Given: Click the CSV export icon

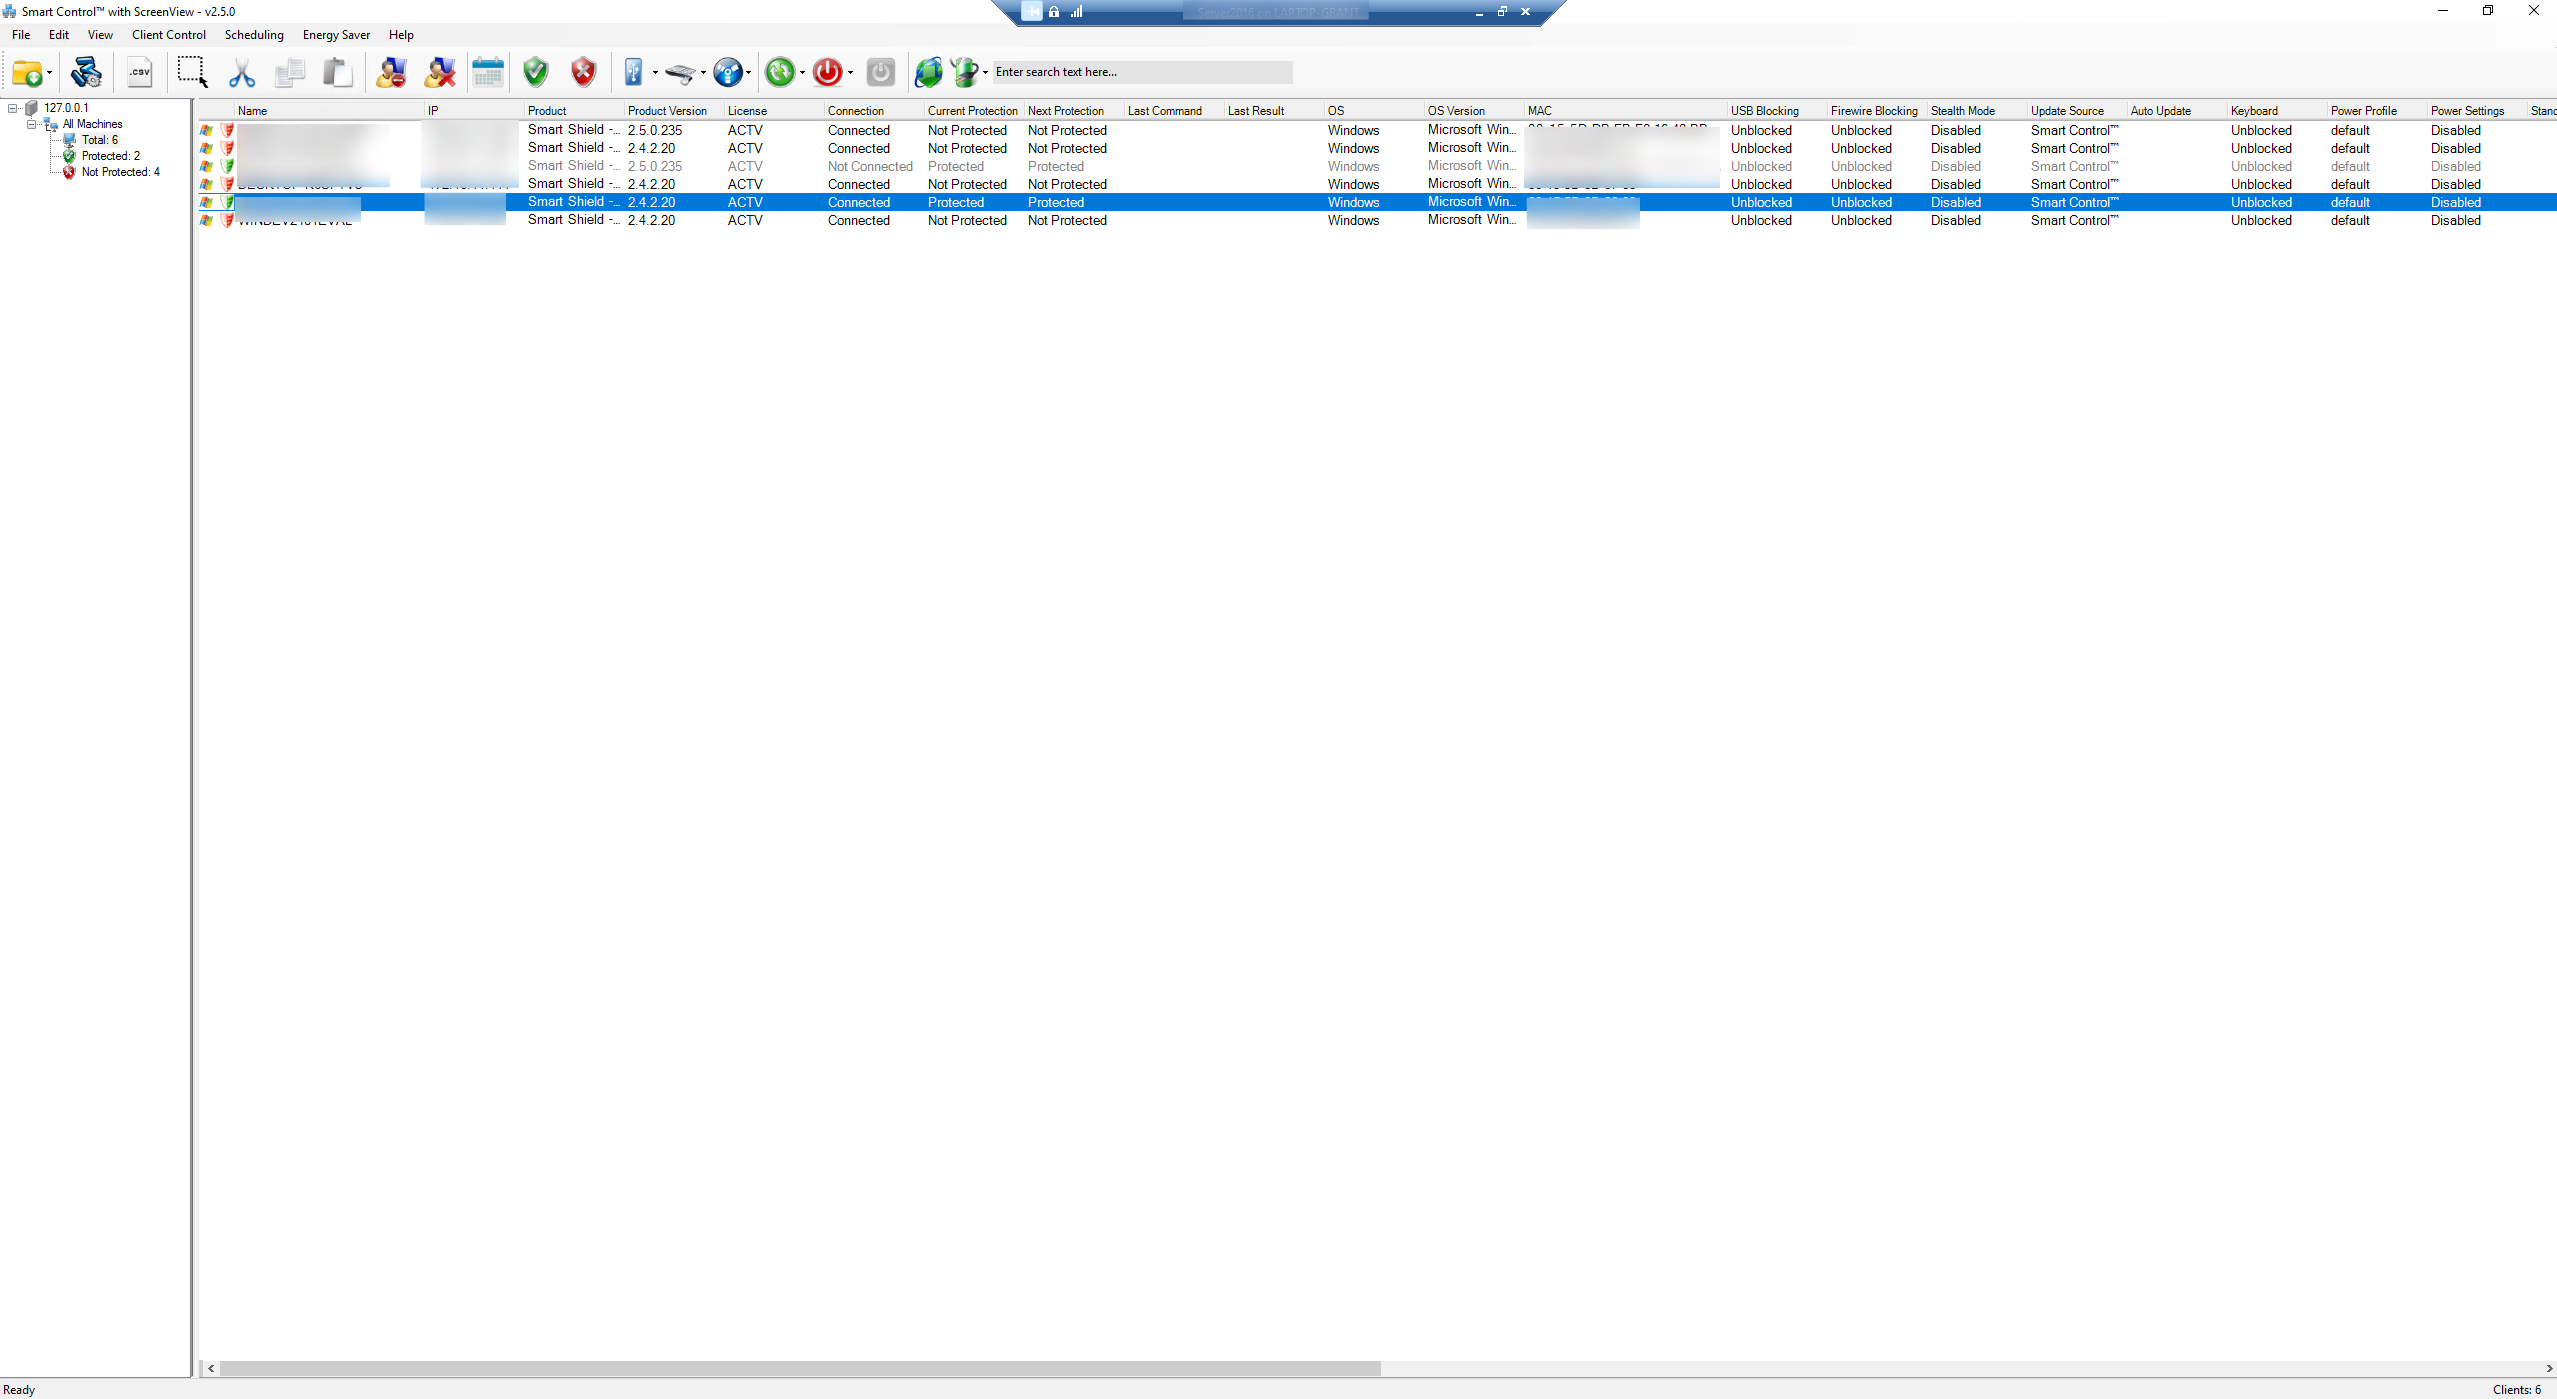Looking at the screenshot, I should (x=140, y=72).
